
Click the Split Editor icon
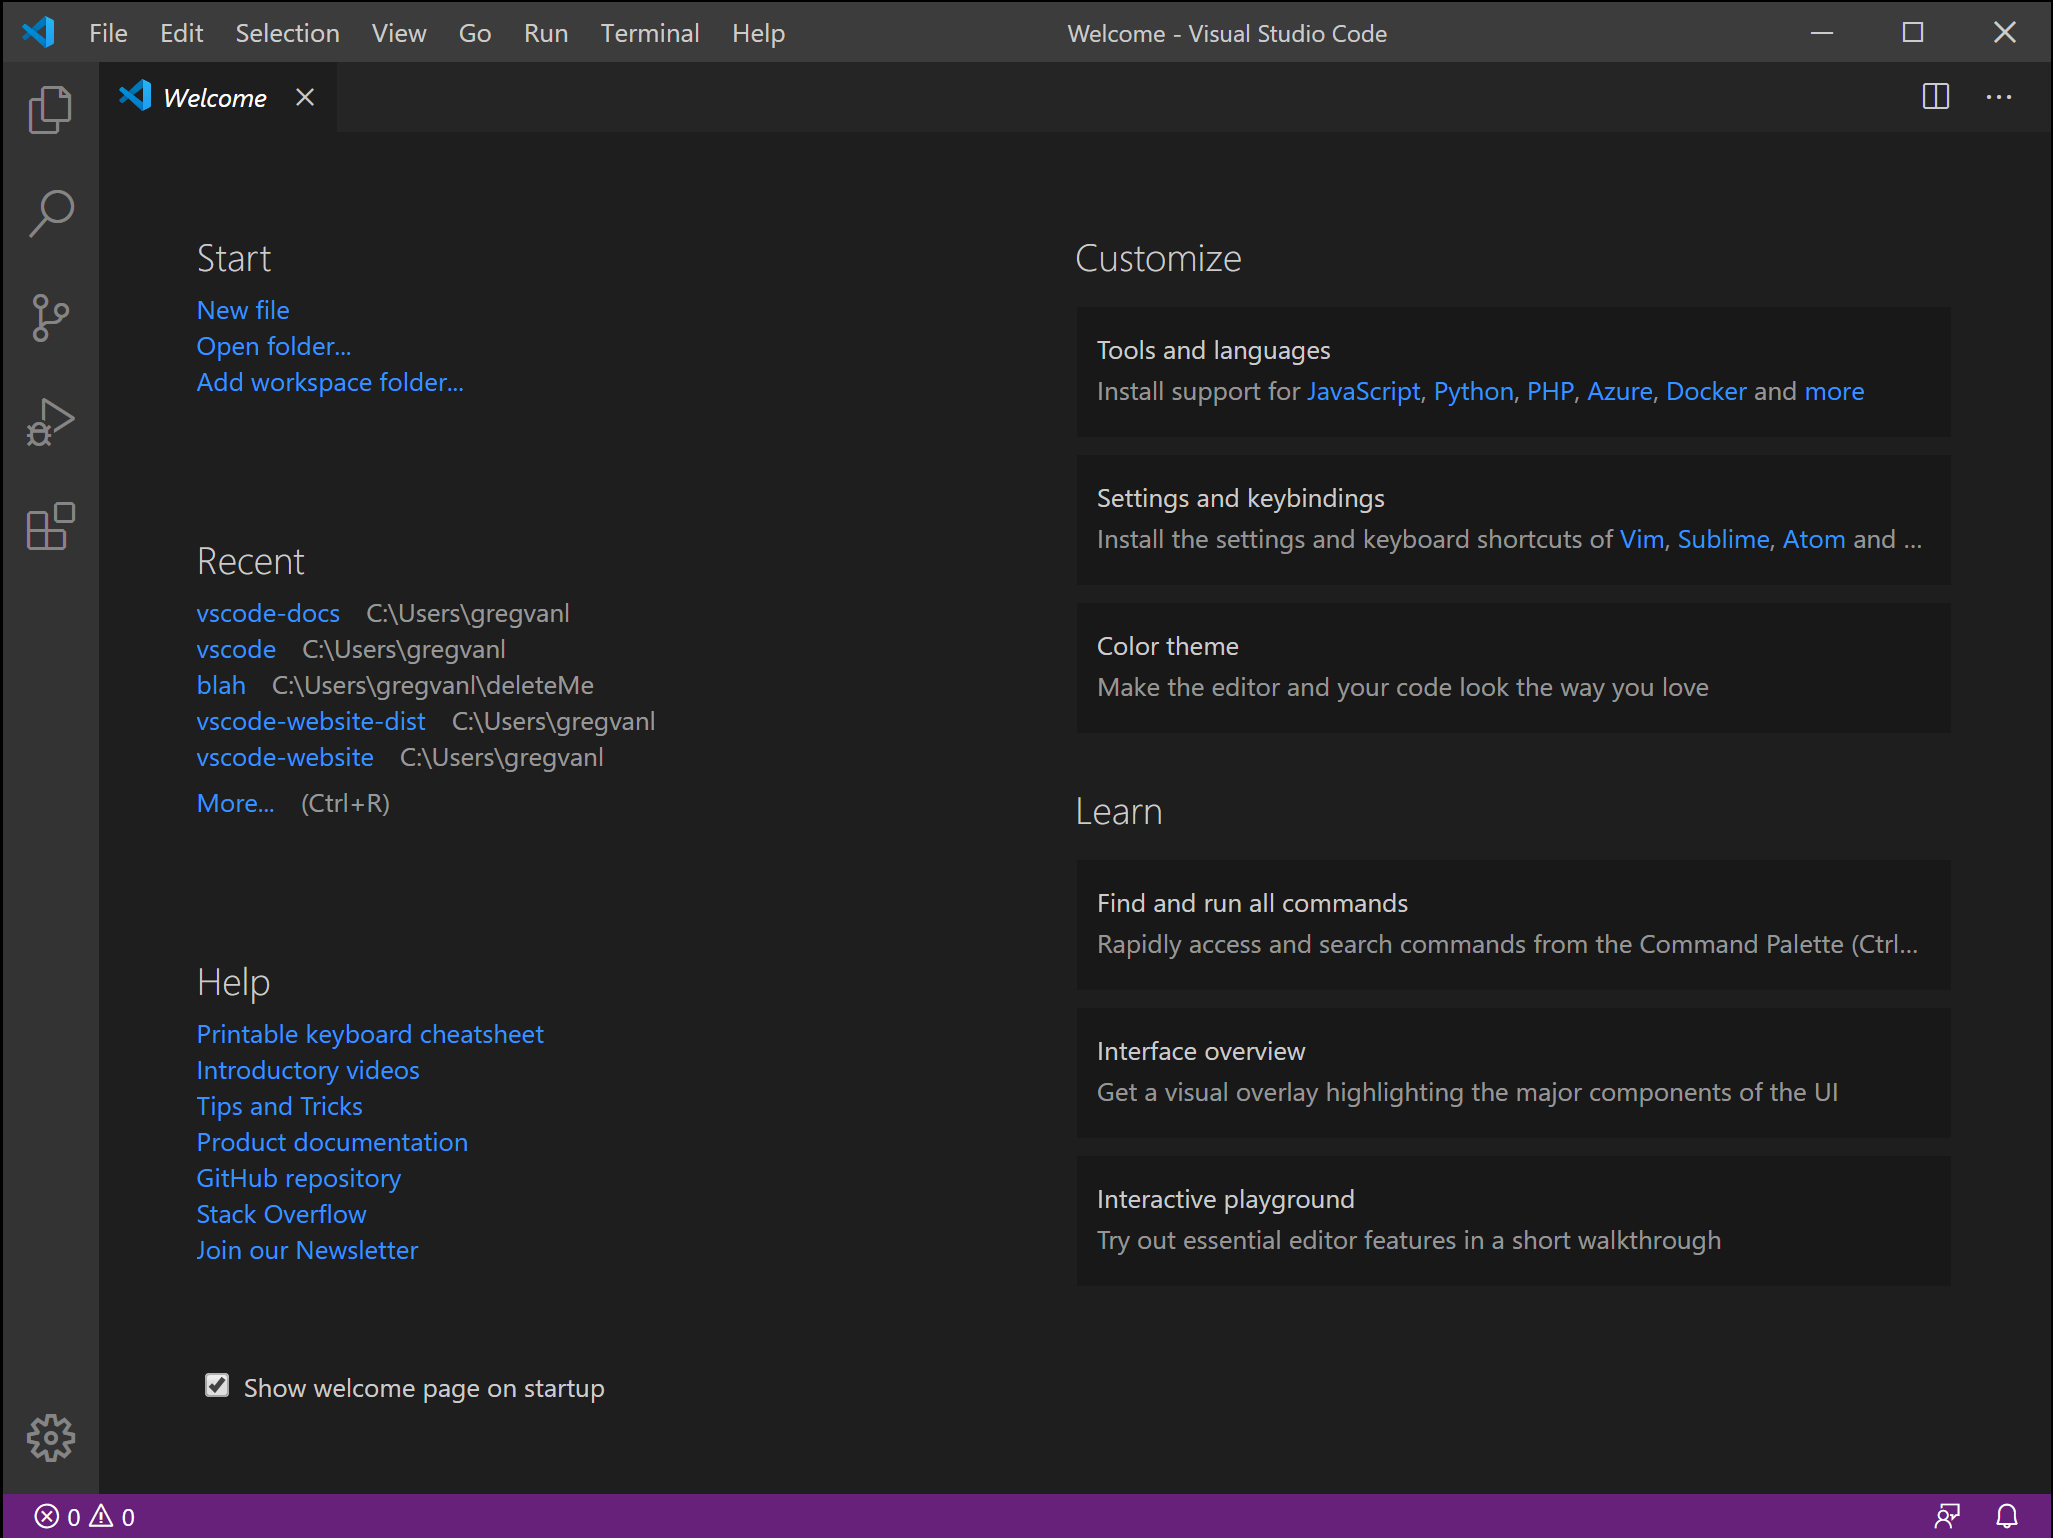[1935, 97]
